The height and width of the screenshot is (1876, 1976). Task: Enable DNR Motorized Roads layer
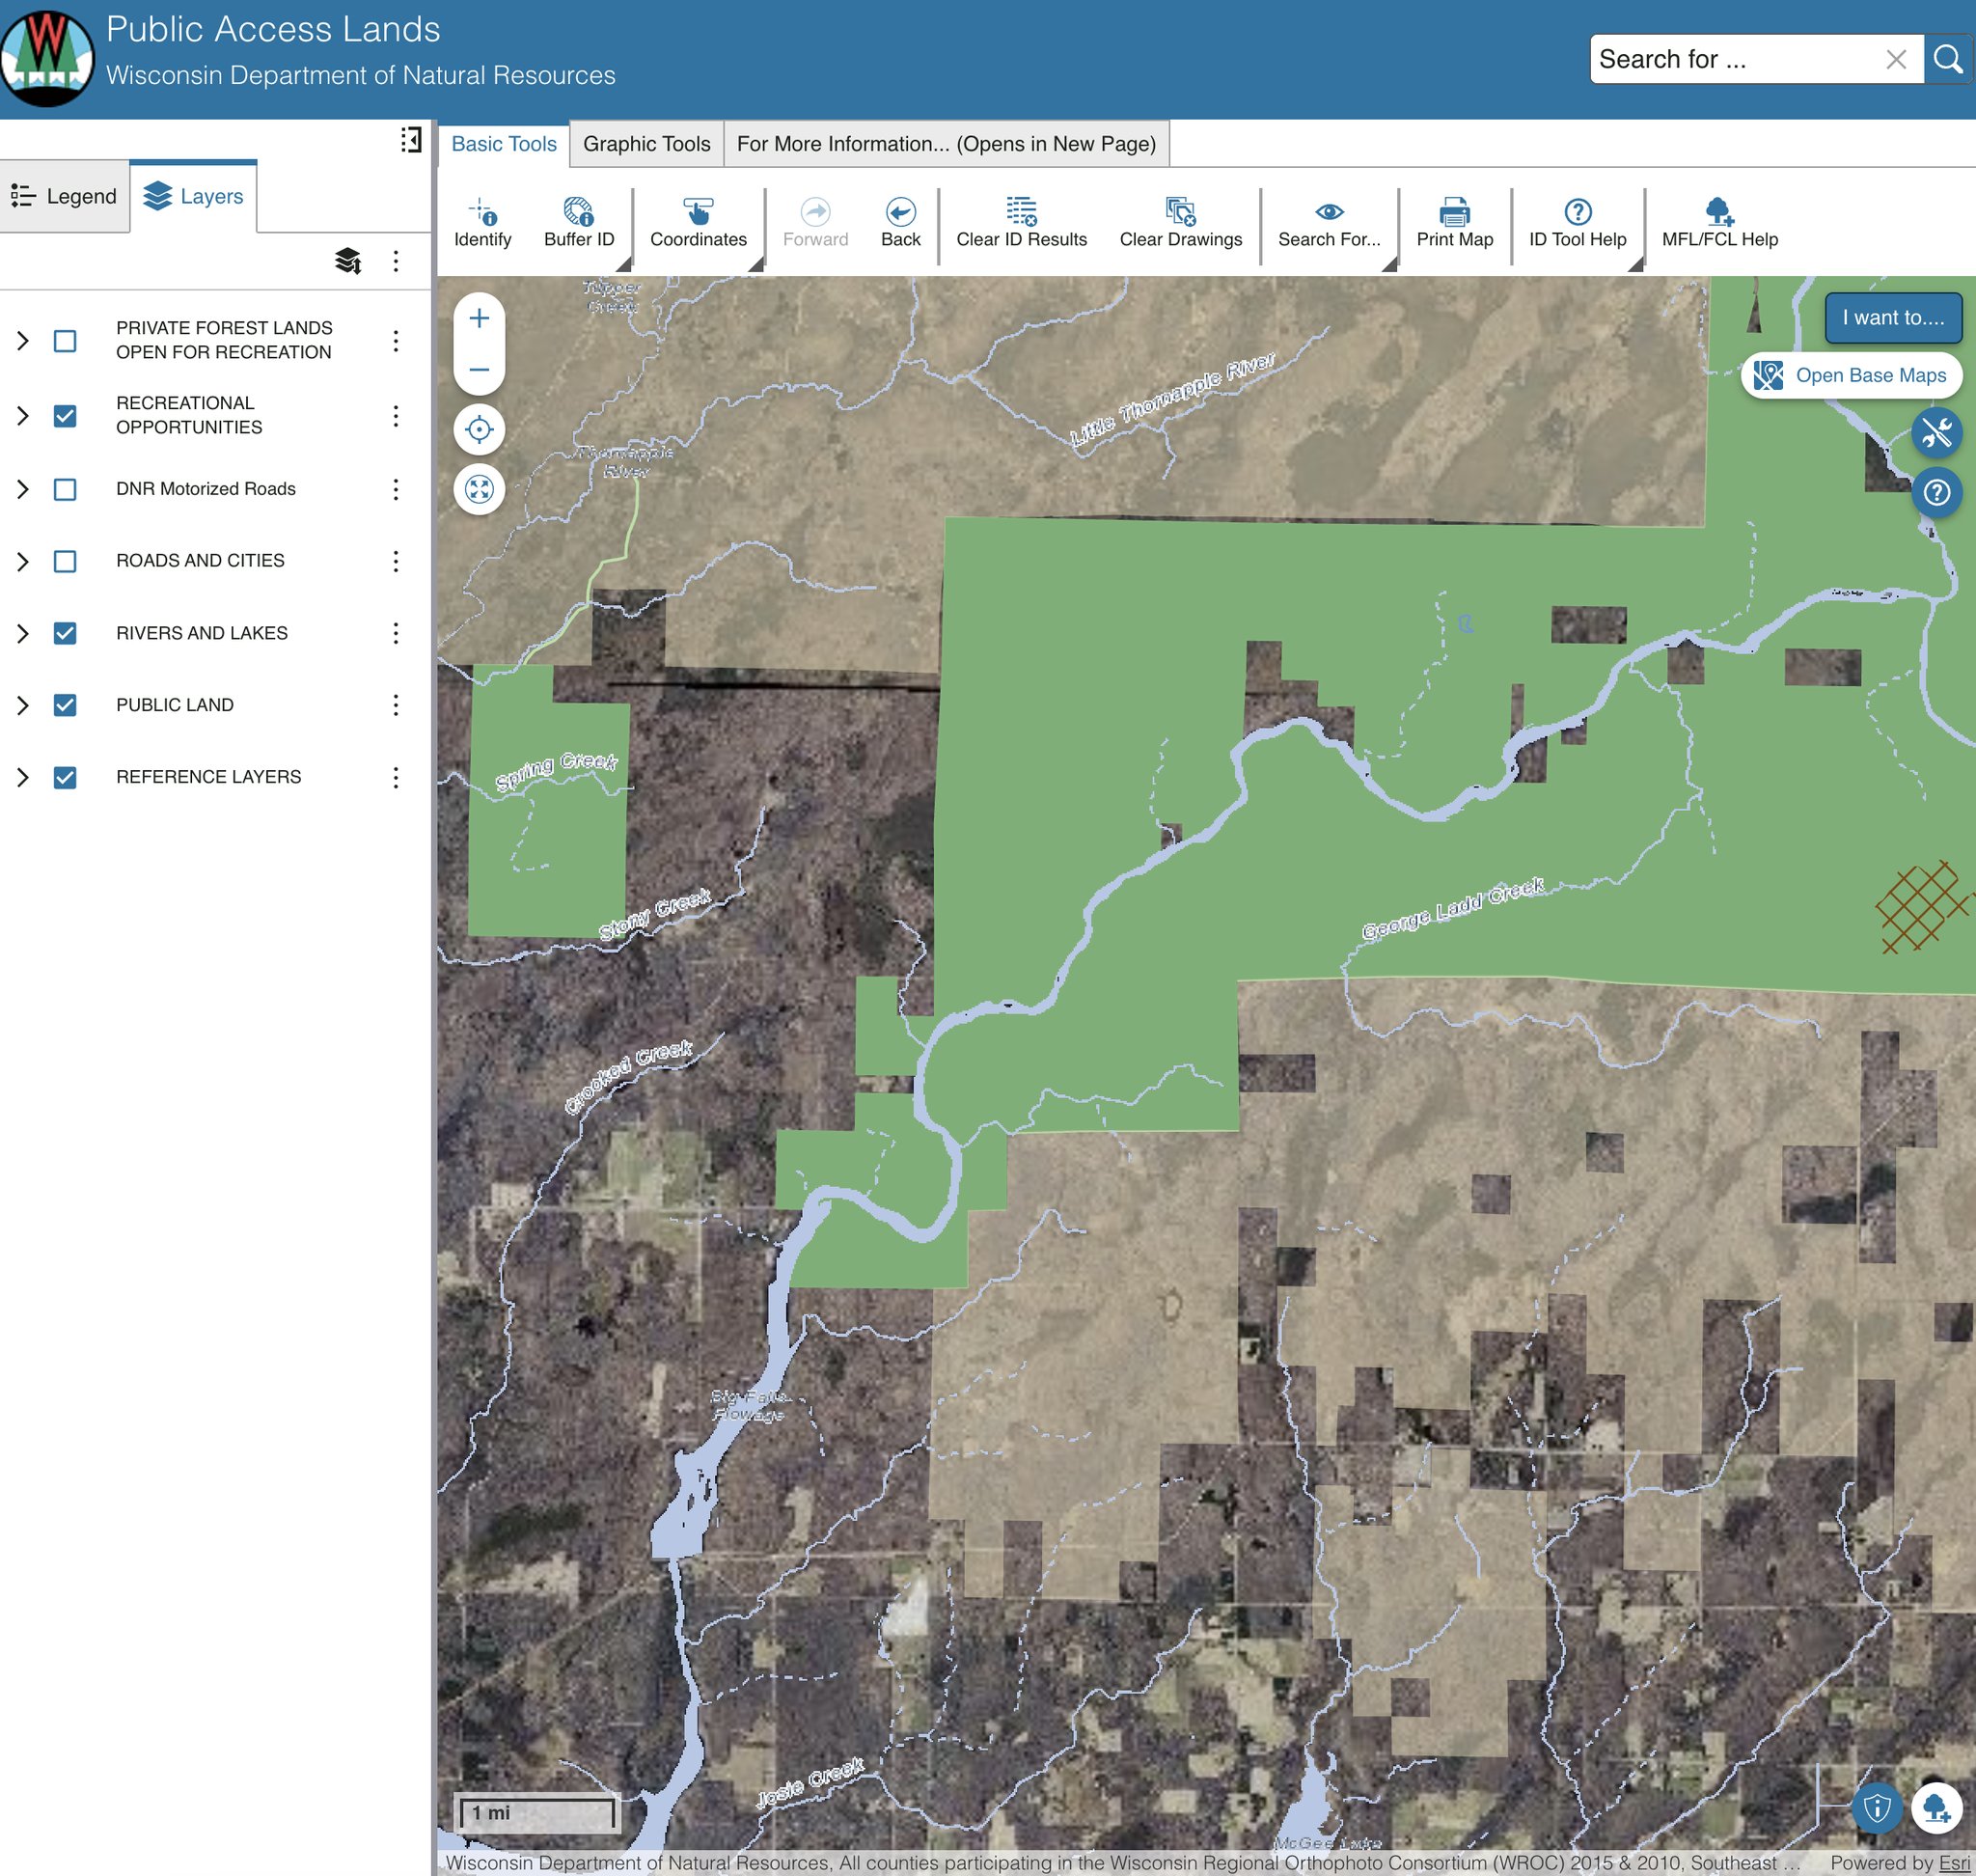pyautogui.click(x=65, y=489)
